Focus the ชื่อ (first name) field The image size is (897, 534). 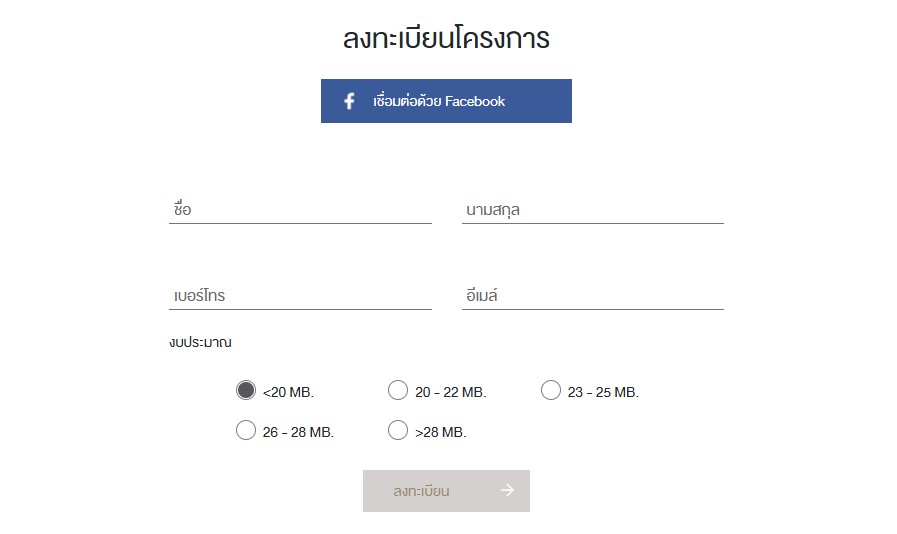300,209
